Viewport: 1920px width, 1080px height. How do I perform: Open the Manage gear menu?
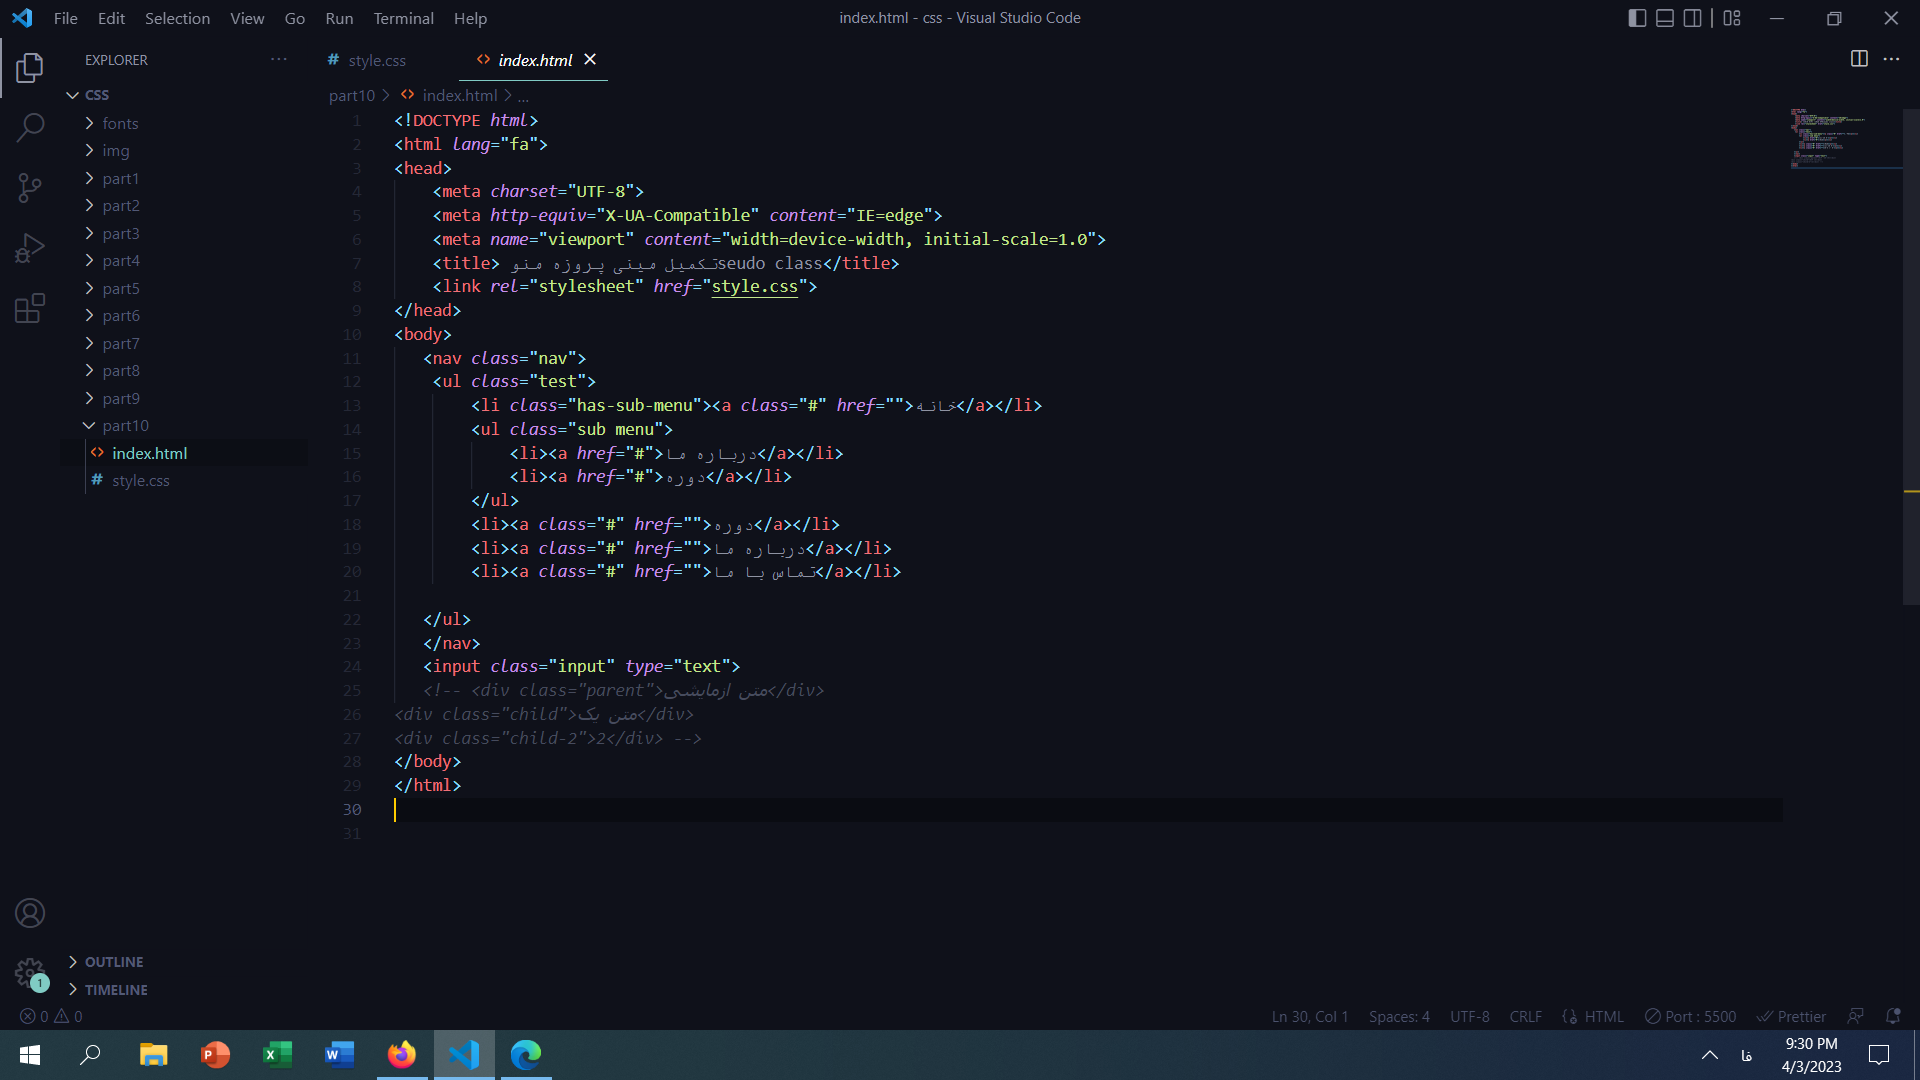point(30,973)
